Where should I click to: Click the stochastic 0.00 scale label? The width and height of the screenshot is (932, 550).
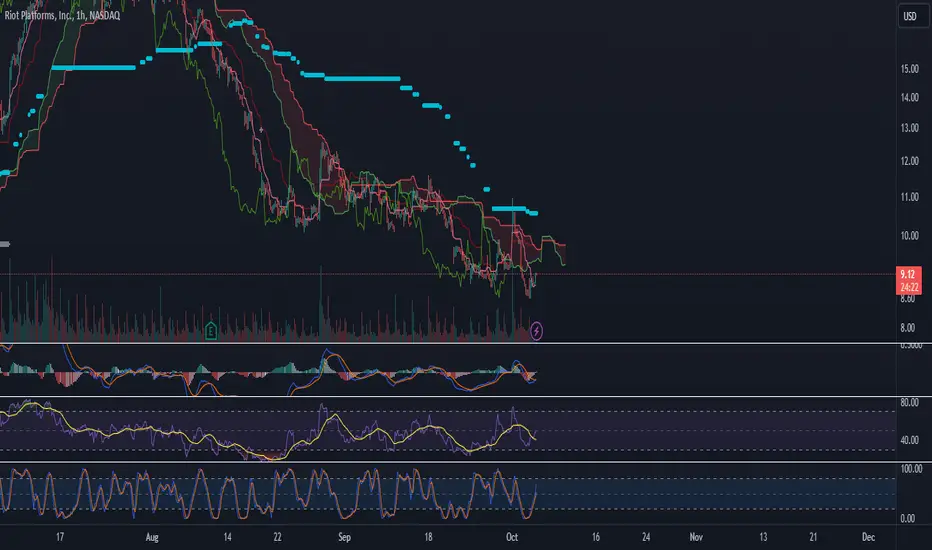(x=908, y=518)
